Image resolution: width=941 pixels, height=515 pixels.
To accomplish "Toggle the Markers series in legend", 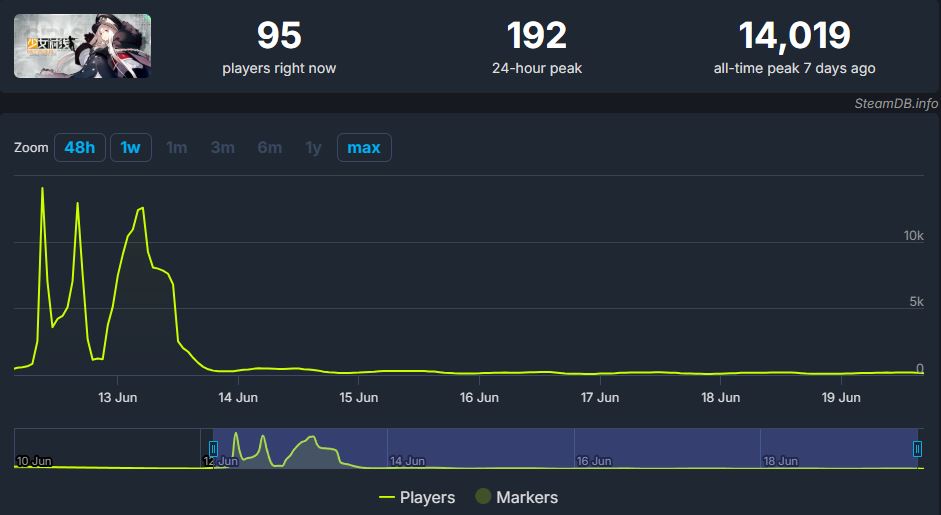I will (x=516, y=497).
